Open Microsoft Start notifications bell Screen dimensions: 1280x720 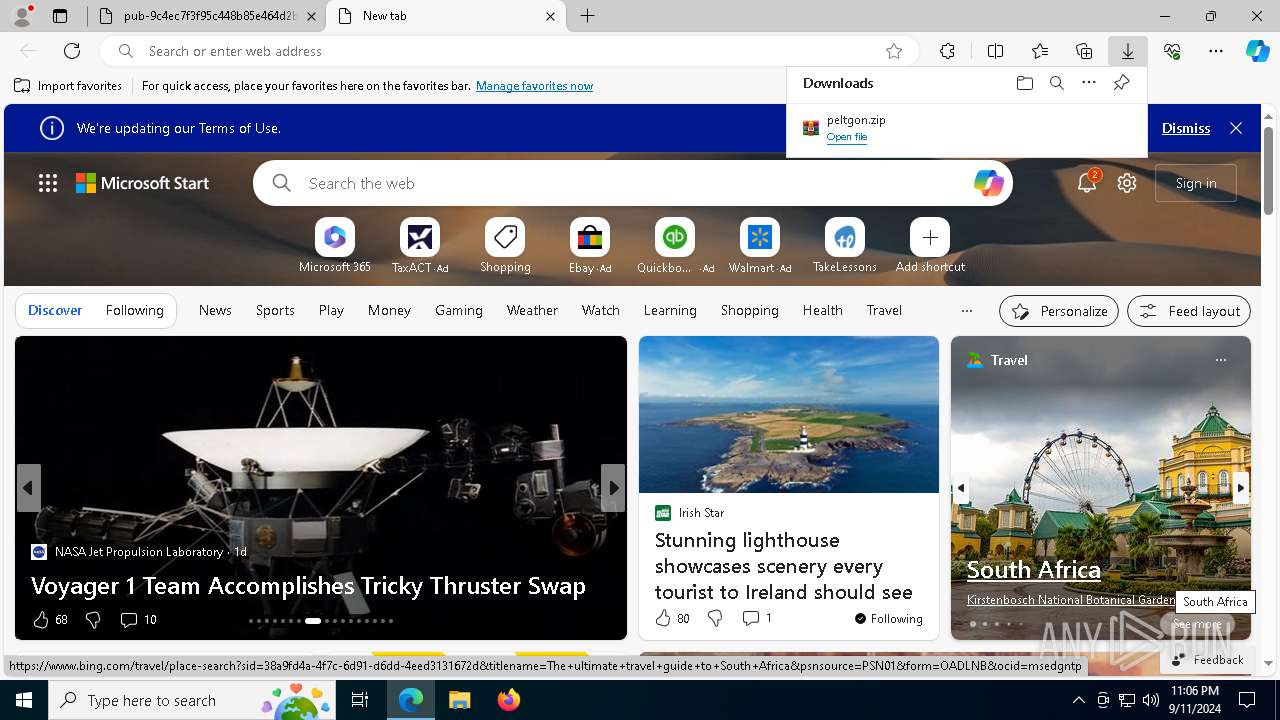(1087, 183)
